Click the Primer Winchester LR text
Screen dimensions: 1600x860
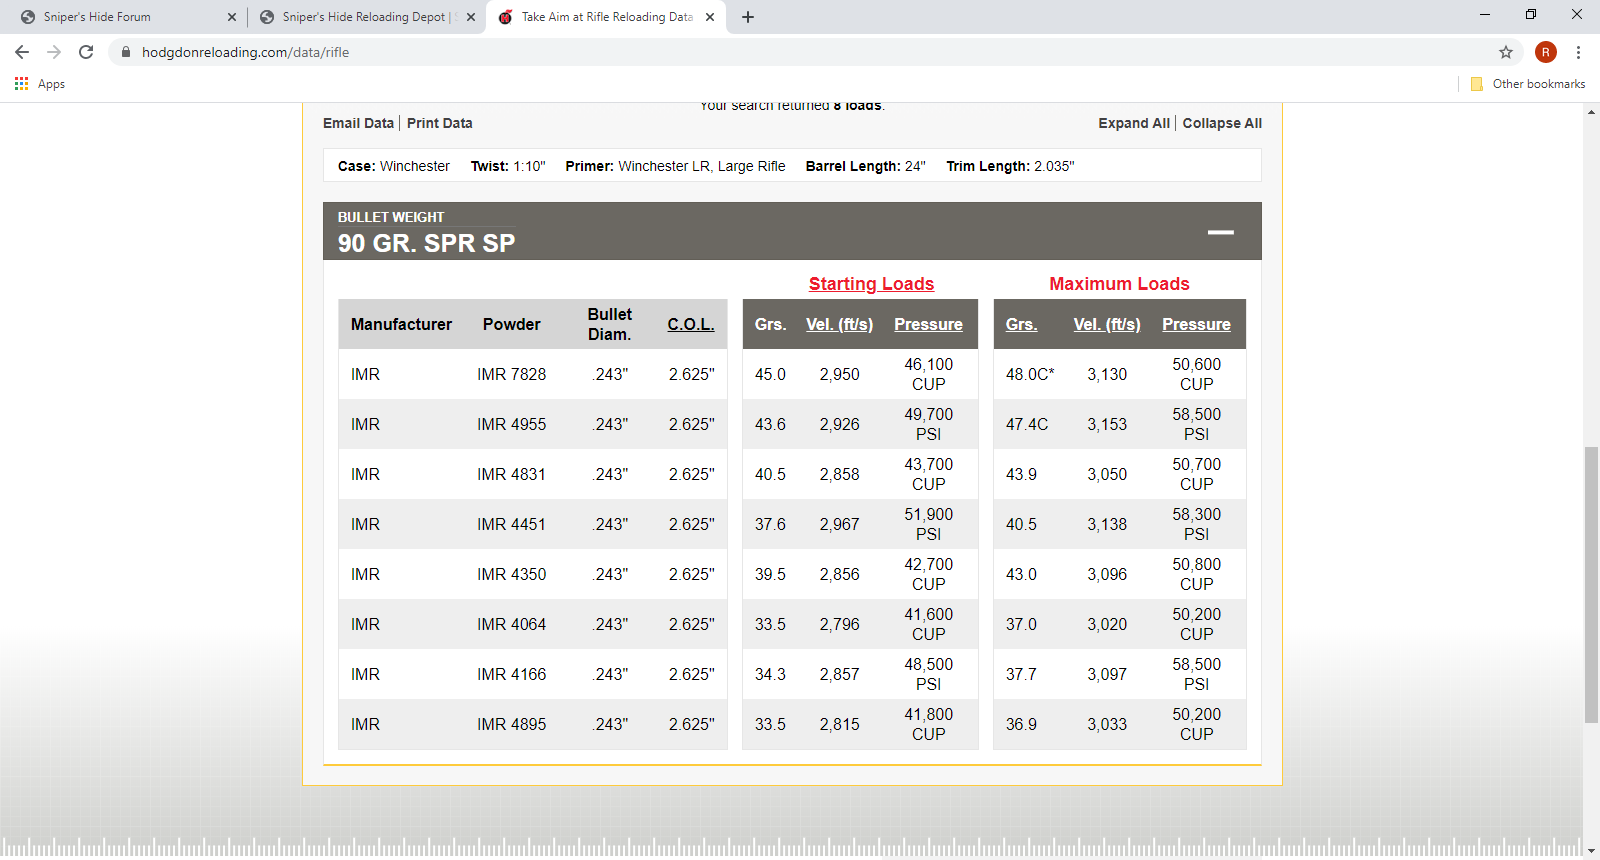point(675,166)
